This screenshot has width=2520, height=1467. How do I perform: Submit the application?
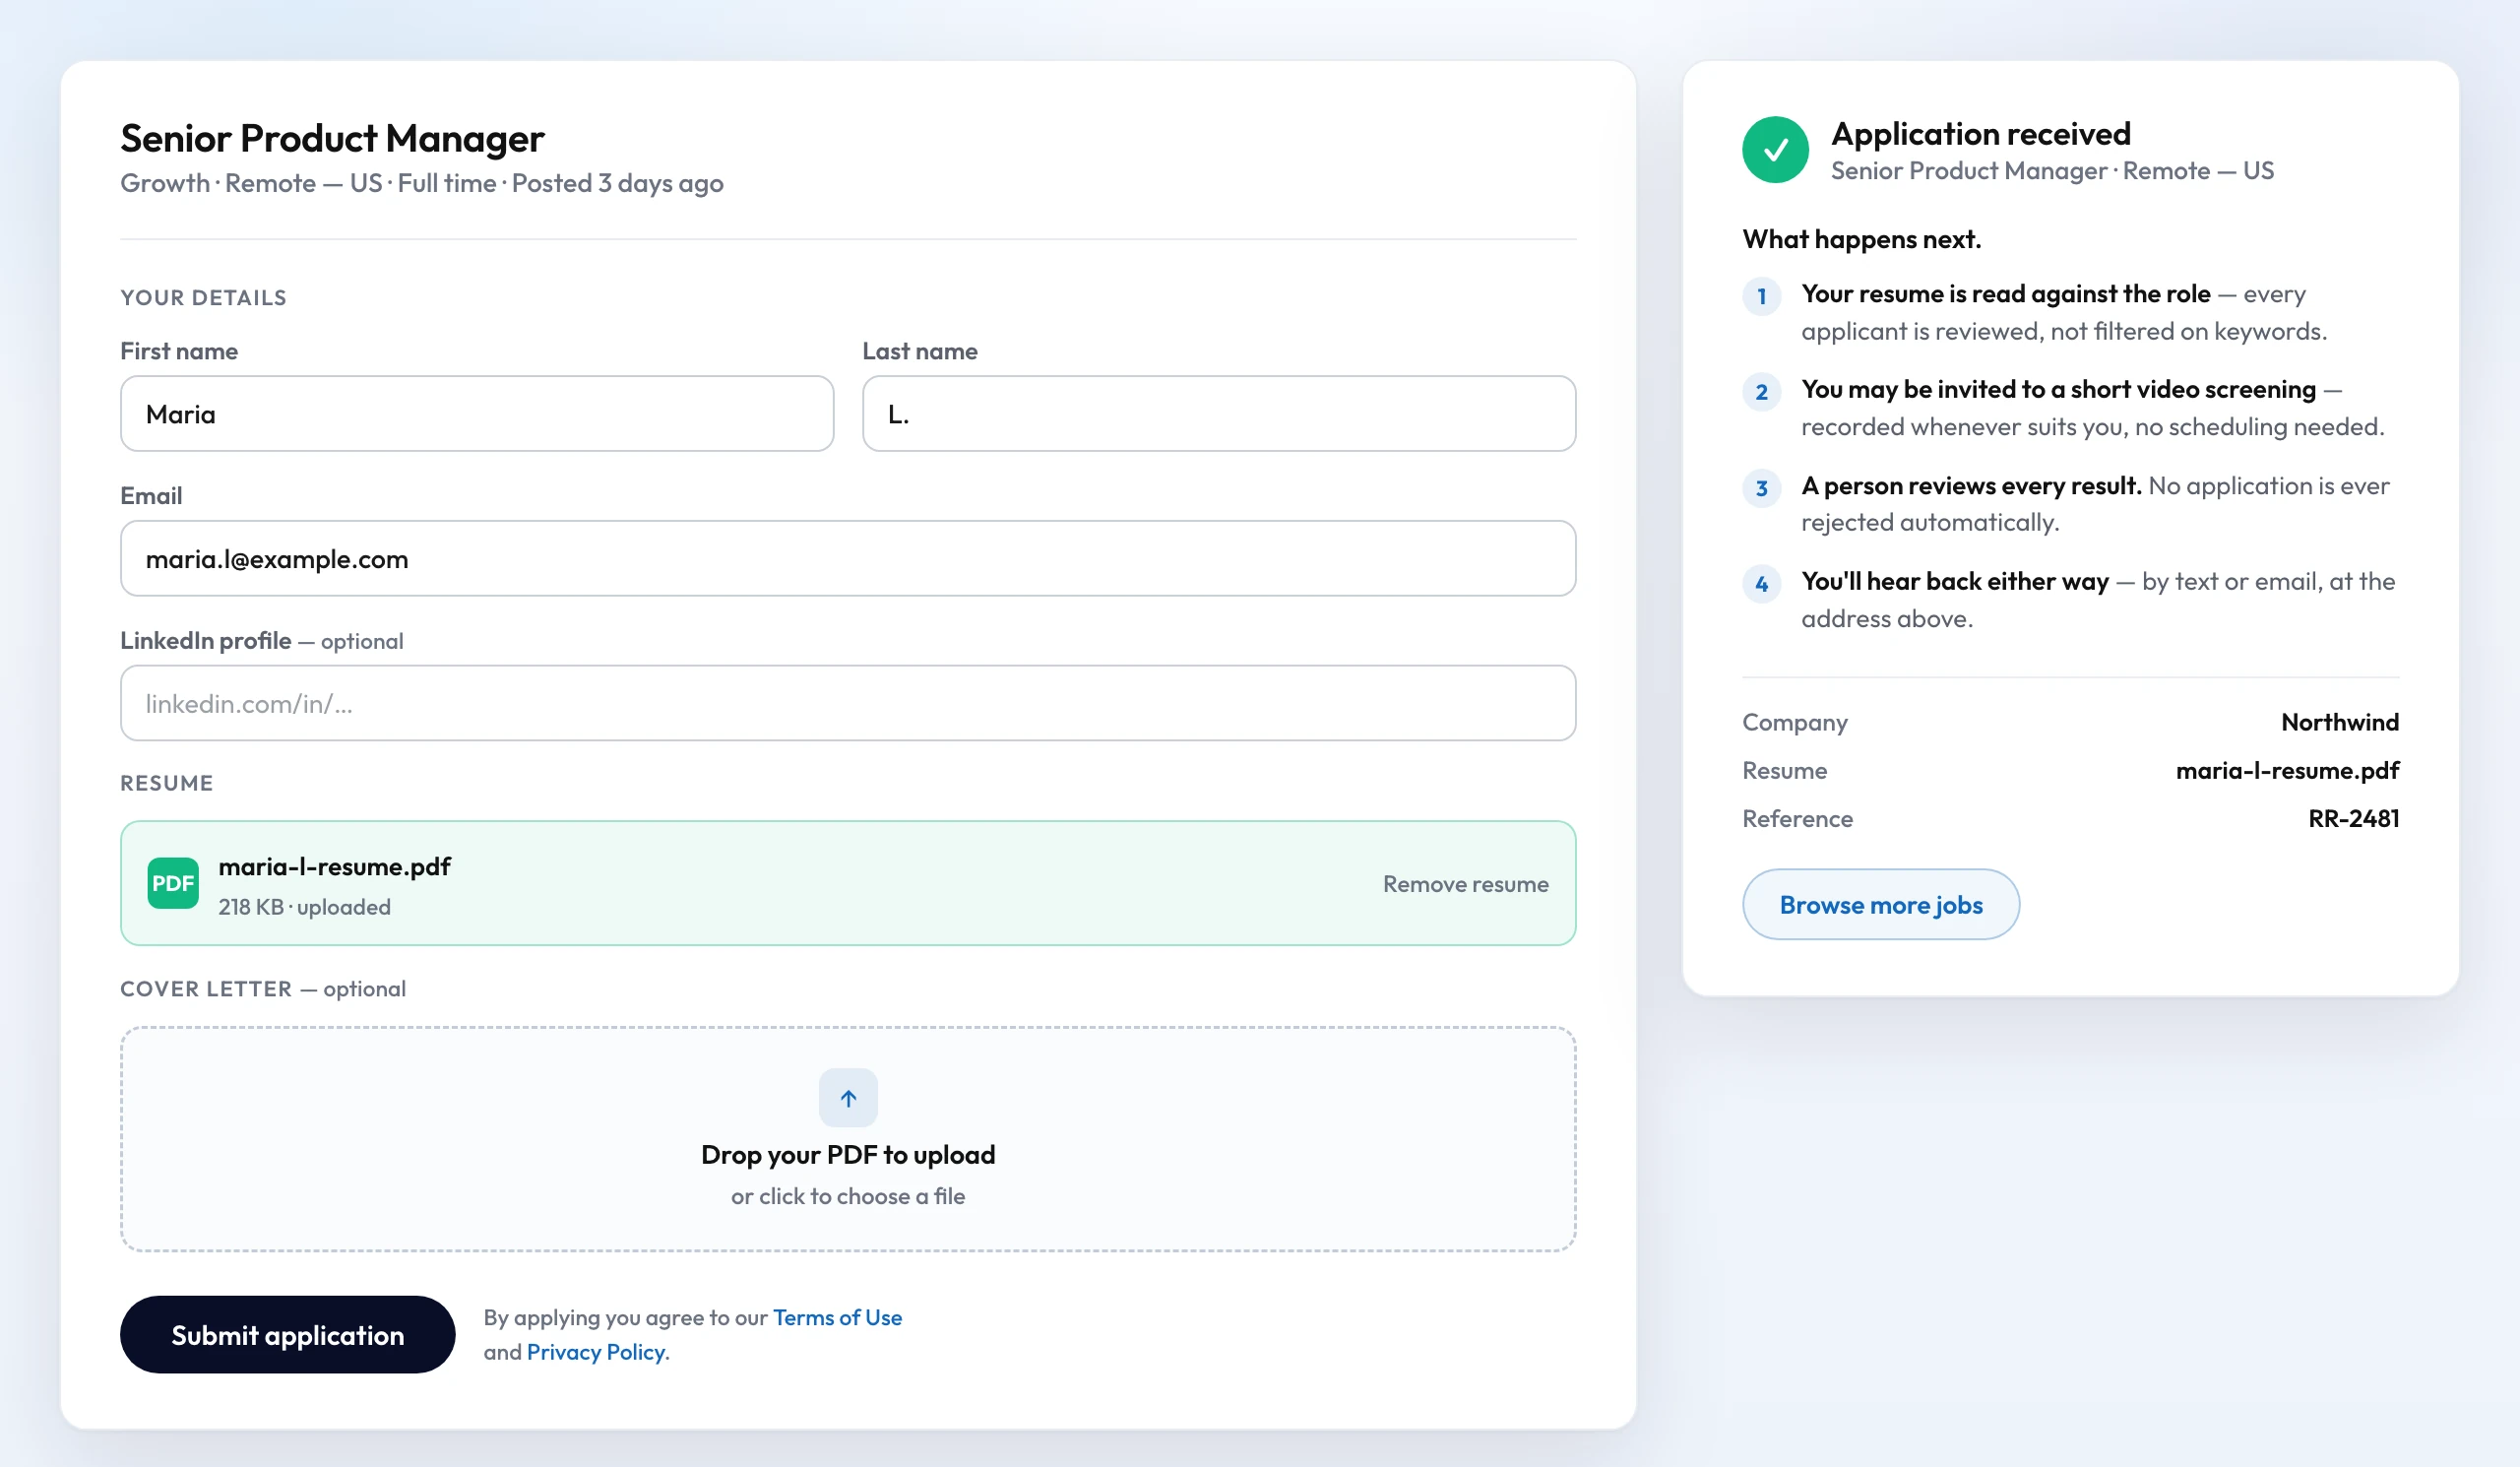pyautogui.click(x=288, y=1335)
